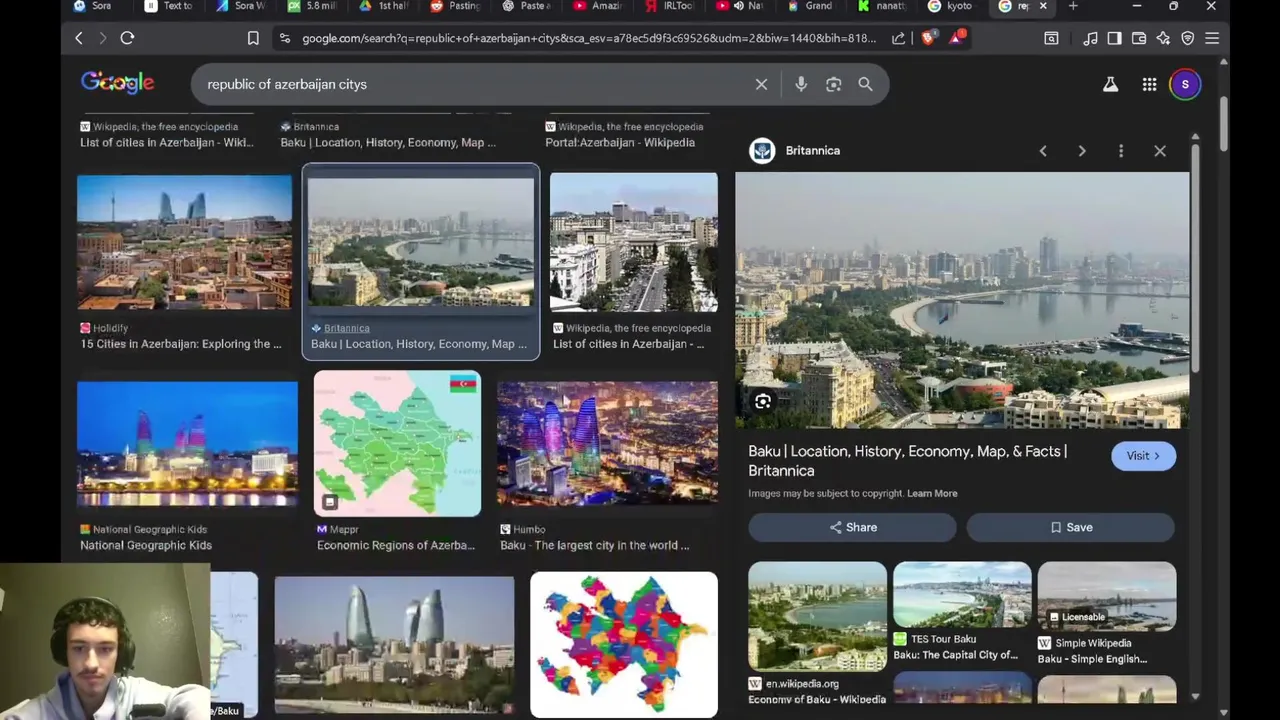This screenshot has height=720, width=1280.
Task: Open the 'Learn More' copyright link
Action: tap(932, 493)
